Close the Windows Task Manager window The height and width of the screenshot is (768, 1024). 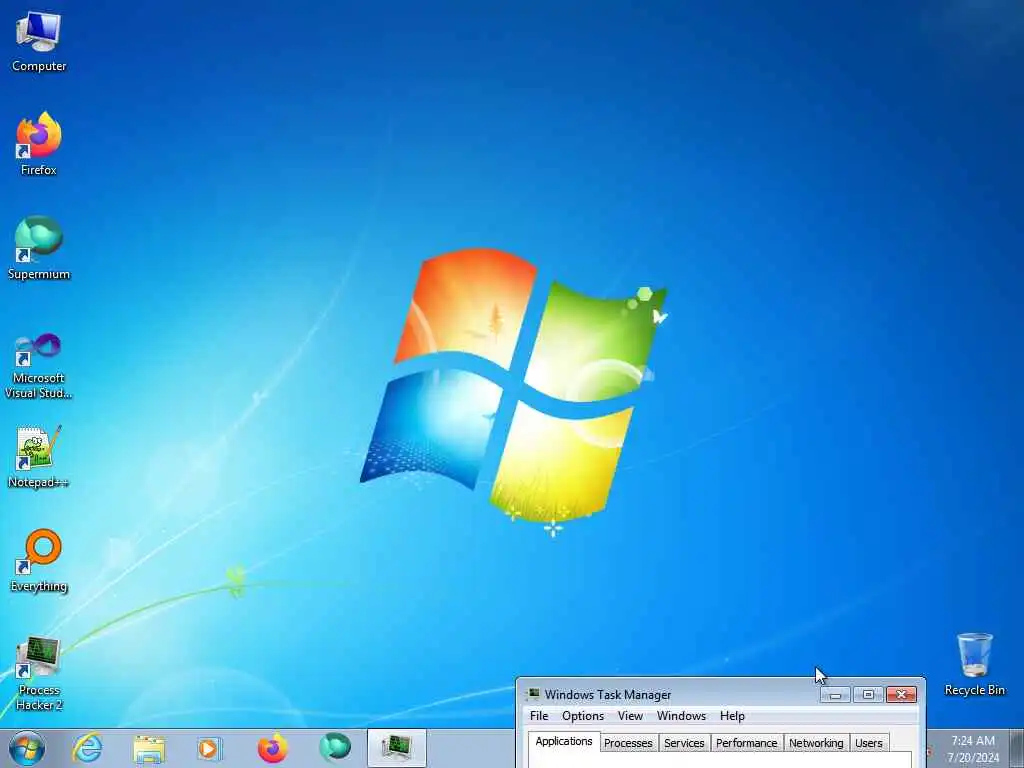click(x=901, y=695)
